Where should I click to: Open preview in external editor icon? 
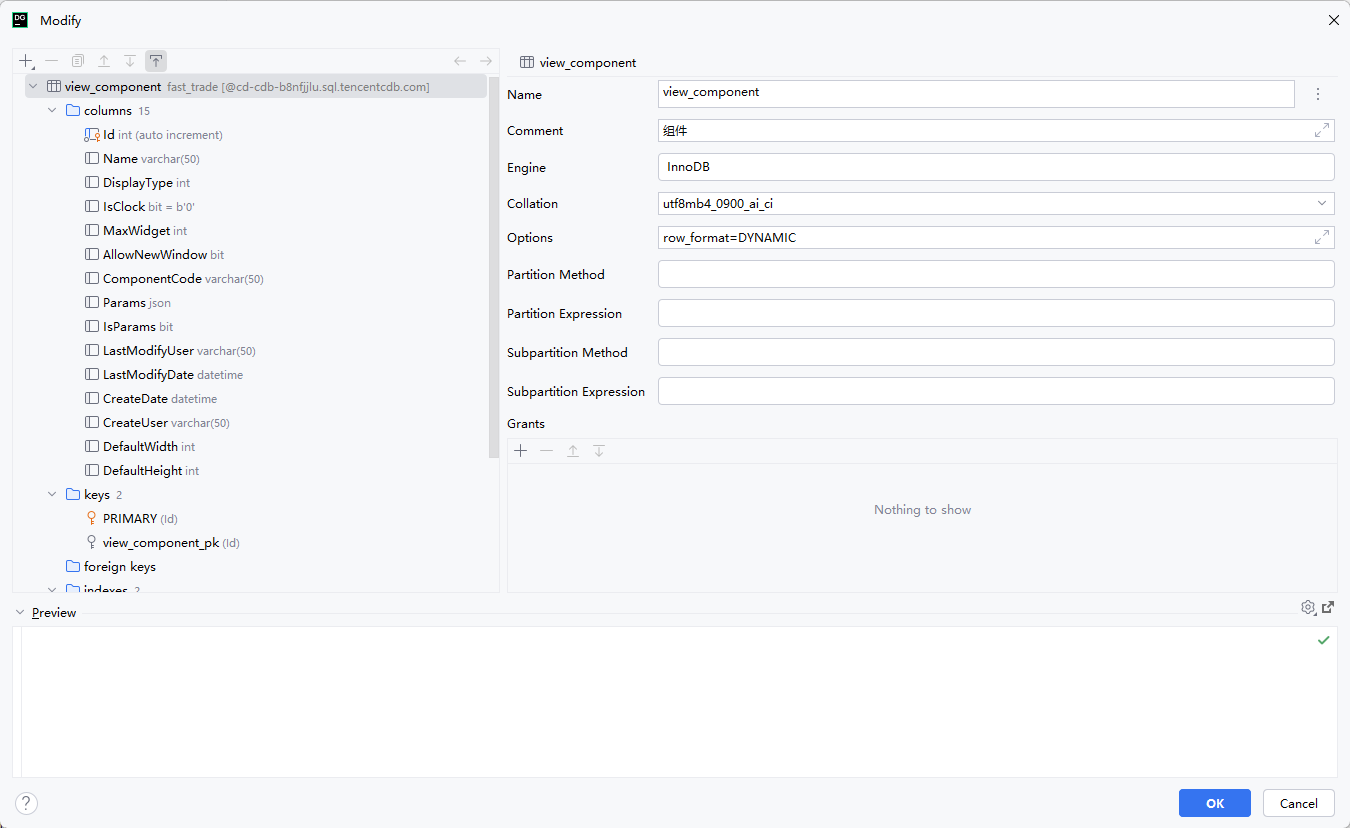tap(1328, 607)
